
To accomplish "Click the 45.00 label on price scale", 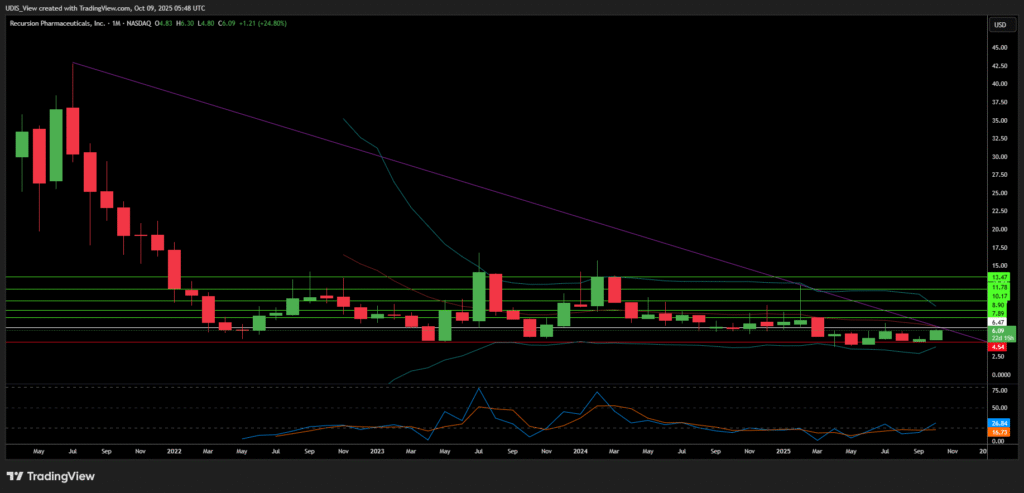I will click(998, 48).
